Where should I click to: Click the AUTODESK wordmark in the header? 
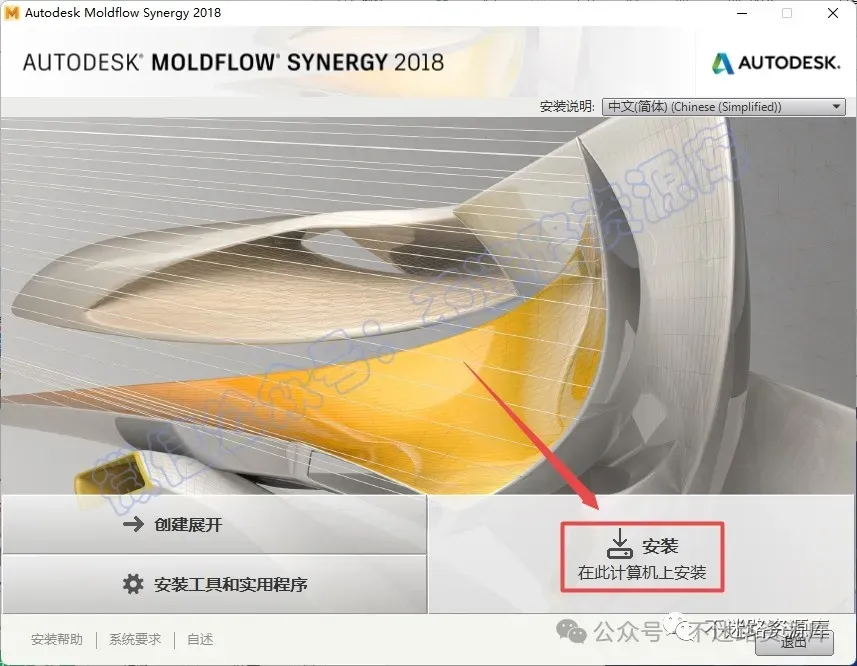(789, 63)
